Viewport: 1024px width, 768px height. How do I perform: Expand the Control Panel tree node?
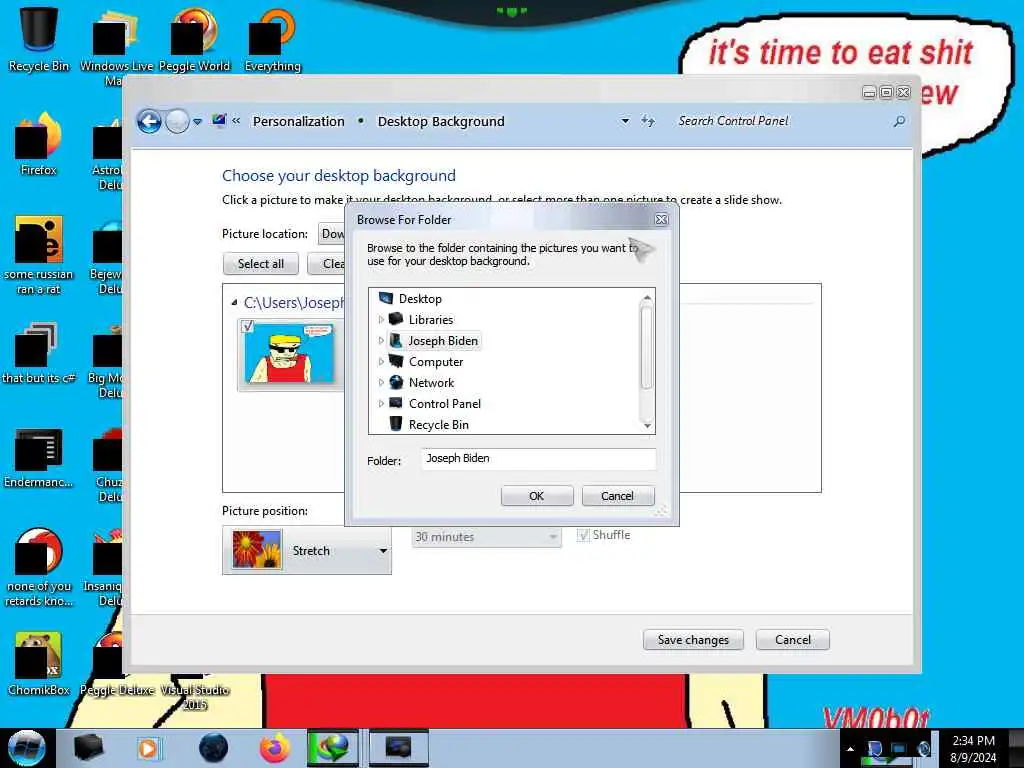(x=381, y=404)
